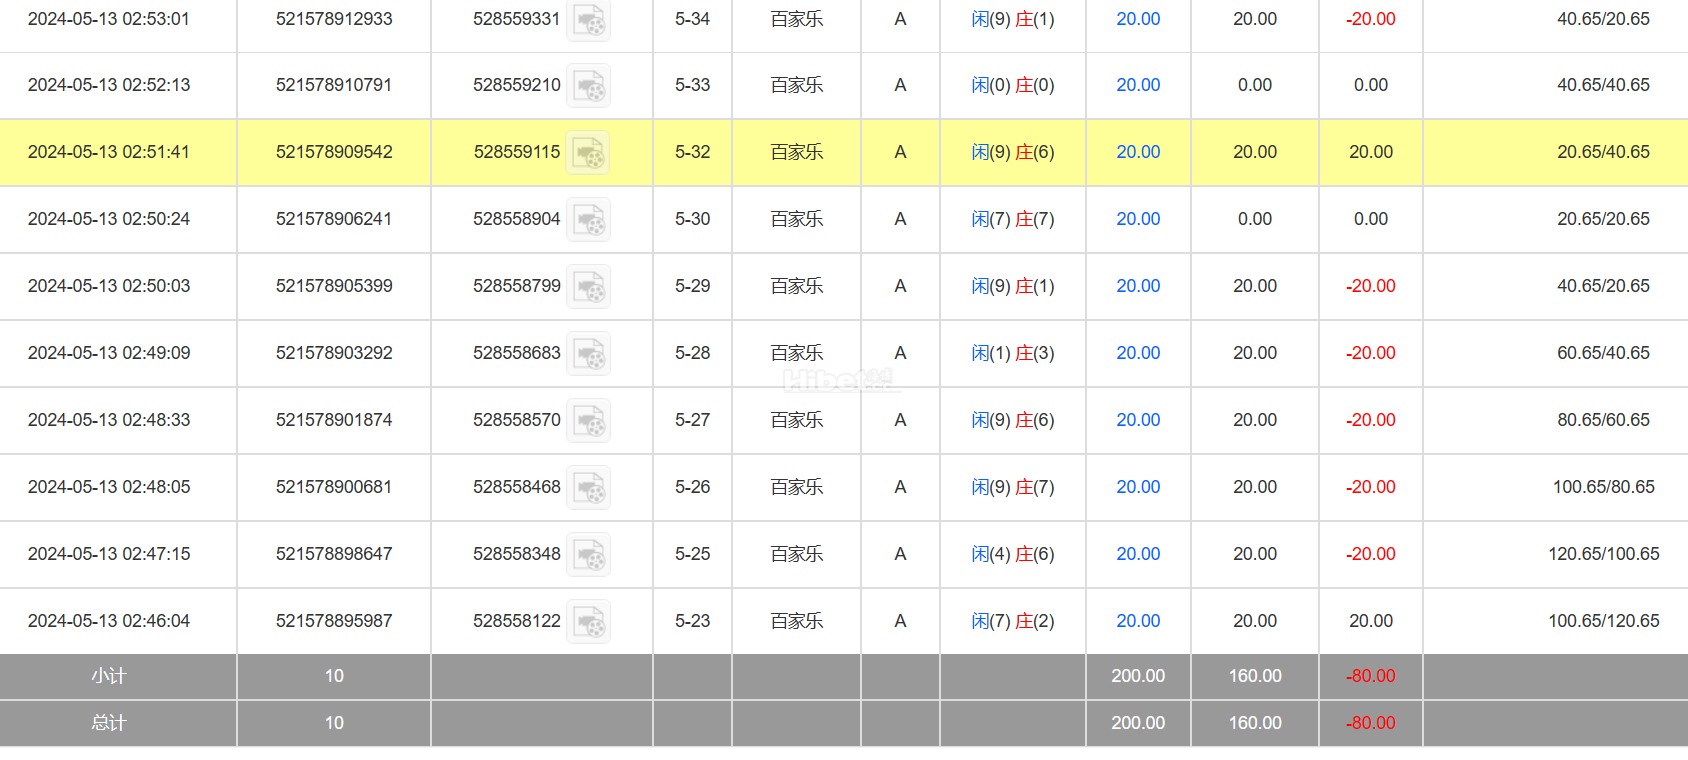Click round number 5-27 cell
1688x760 pixels.
[692, 420]
